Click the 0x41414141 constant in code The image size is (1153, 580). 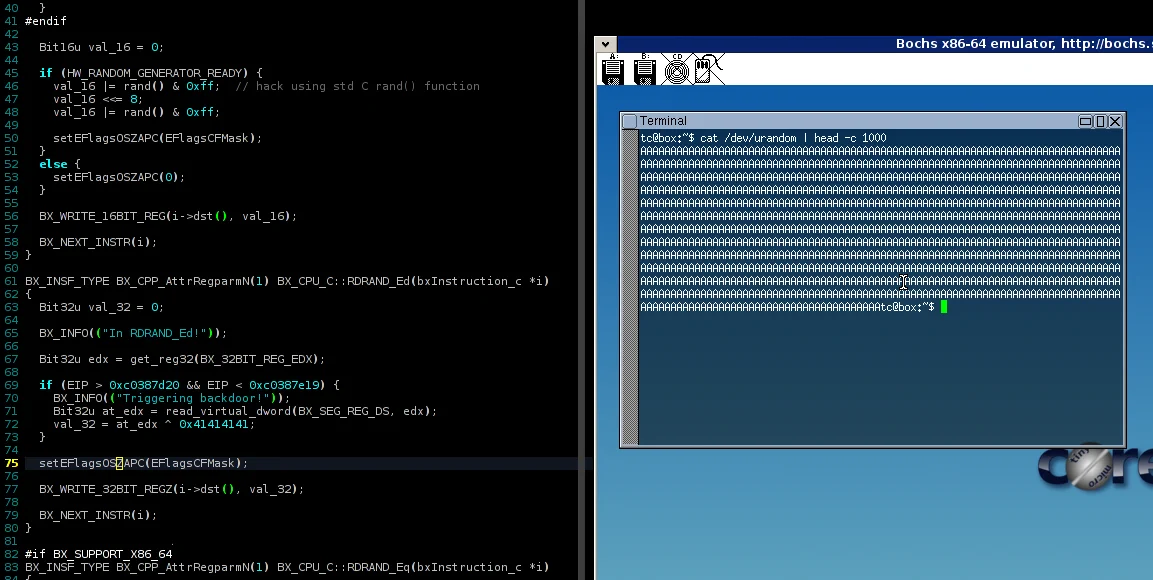coord(213,424)
